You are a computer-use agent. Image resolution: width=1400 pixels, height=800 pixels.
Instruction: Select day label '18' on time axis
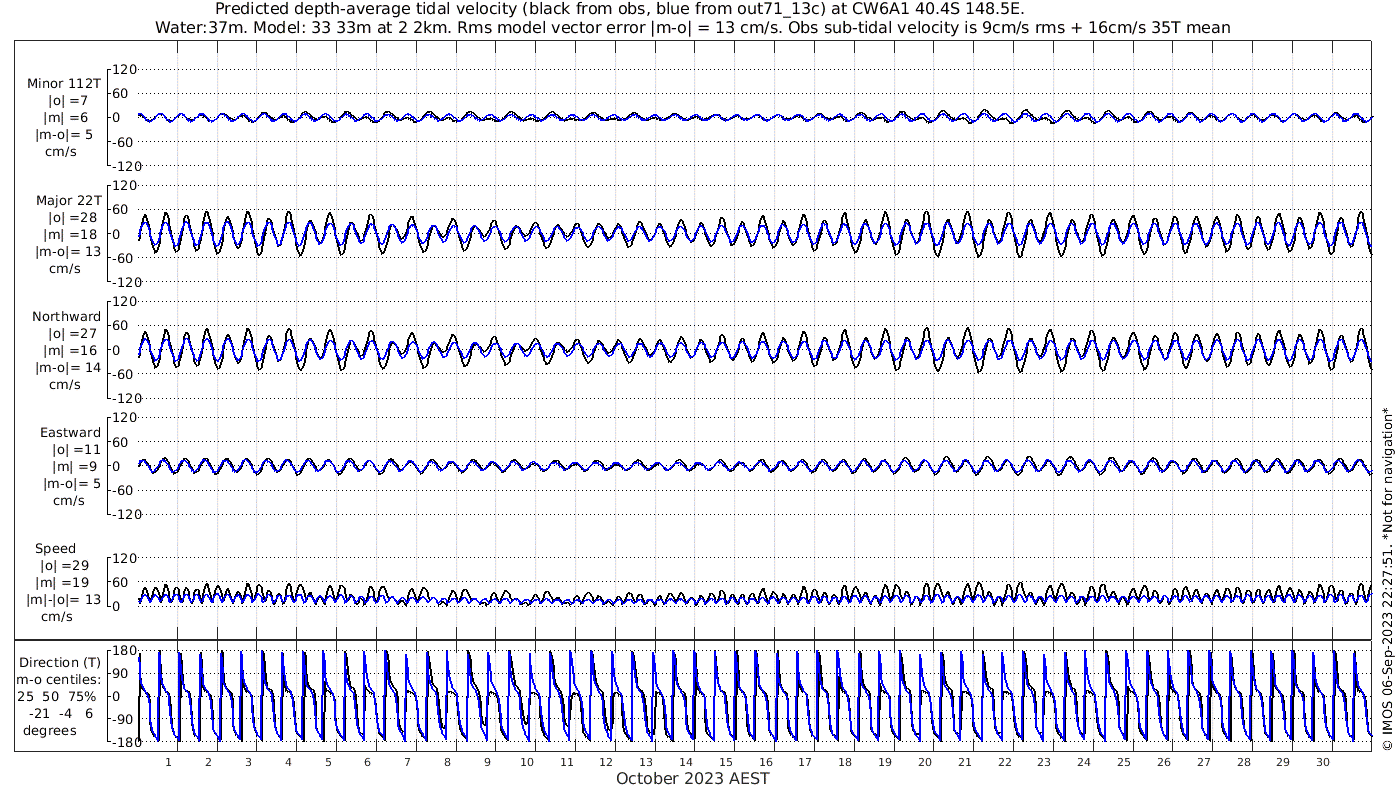pyautogui.click(x=845, y=762)
